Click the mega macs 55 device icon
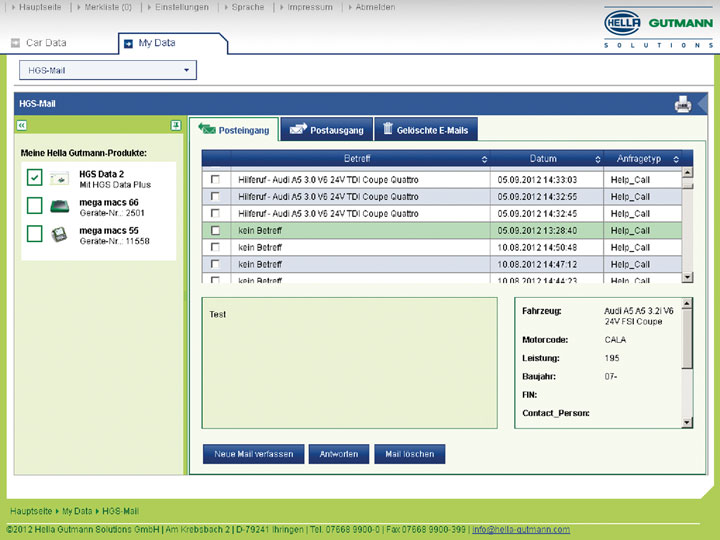This screenshot has height=540, width=720. 60,235
